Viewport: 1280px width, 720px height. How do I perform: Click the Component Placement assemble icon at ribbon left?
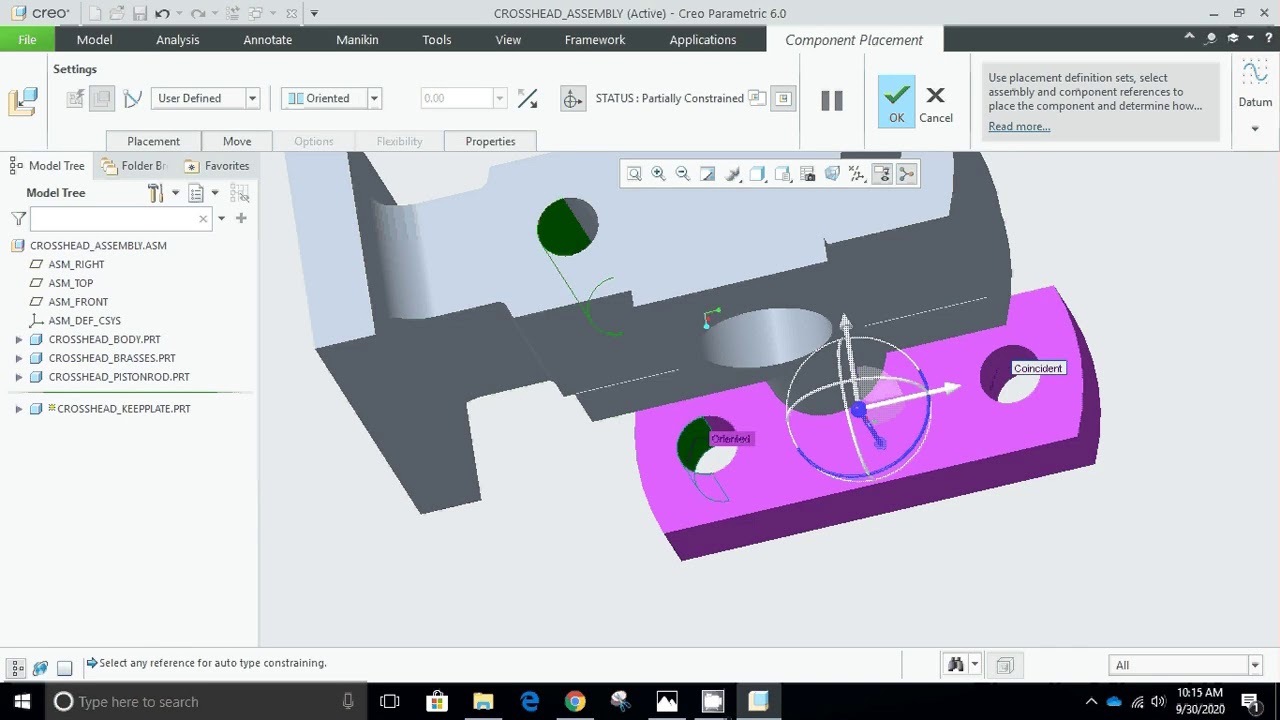tap(23, 101)
